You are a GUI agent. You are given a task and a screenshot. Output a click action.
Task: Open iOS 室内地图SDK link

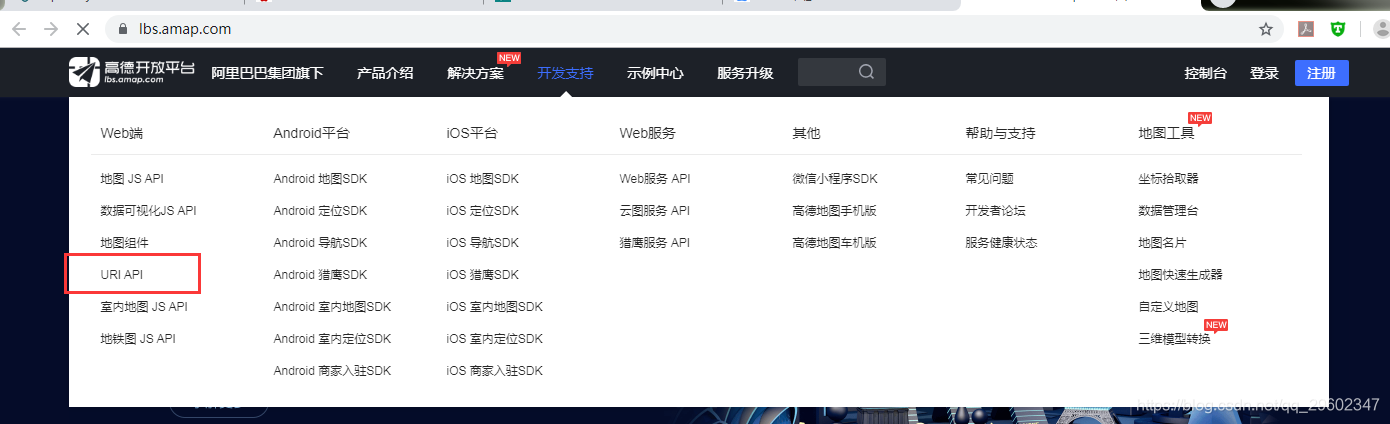[495, 307]
